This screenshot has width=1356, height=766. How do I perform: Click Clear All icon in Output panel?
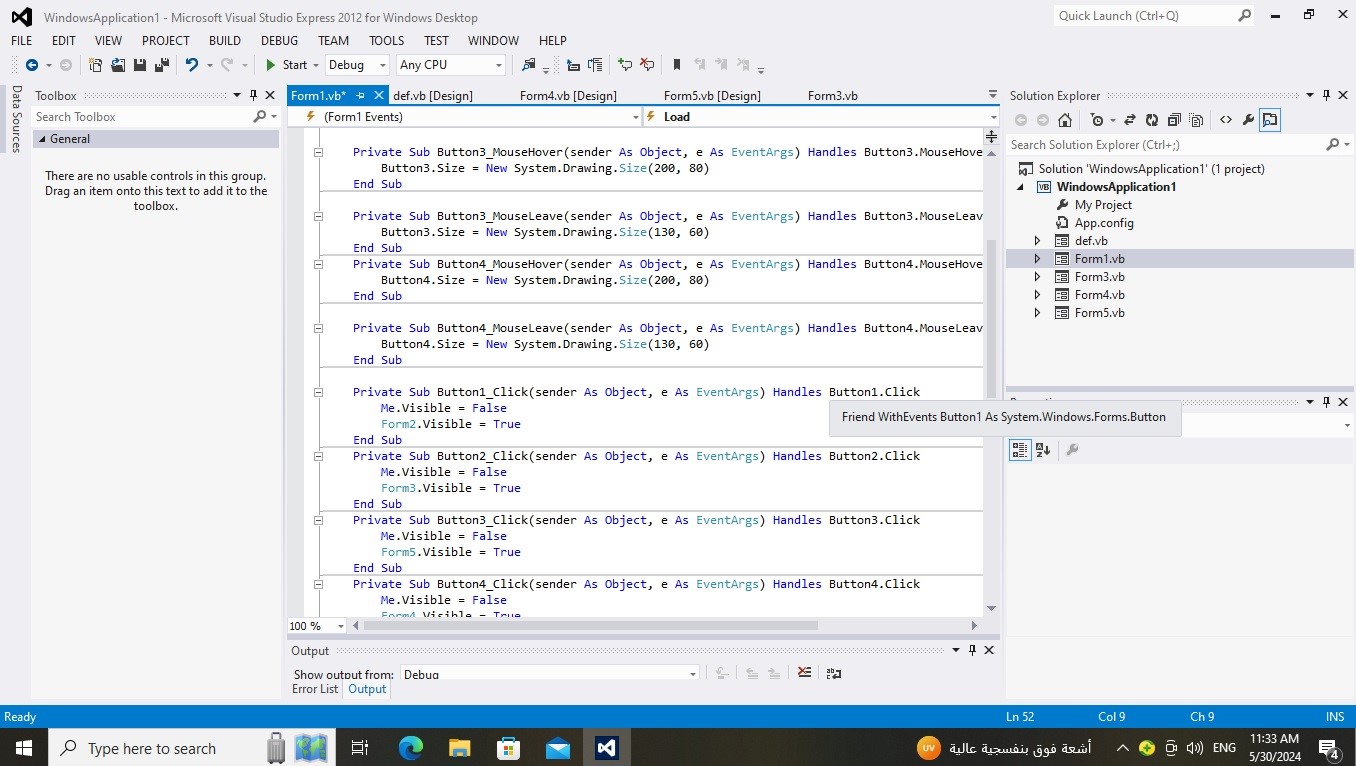(804, 673)
